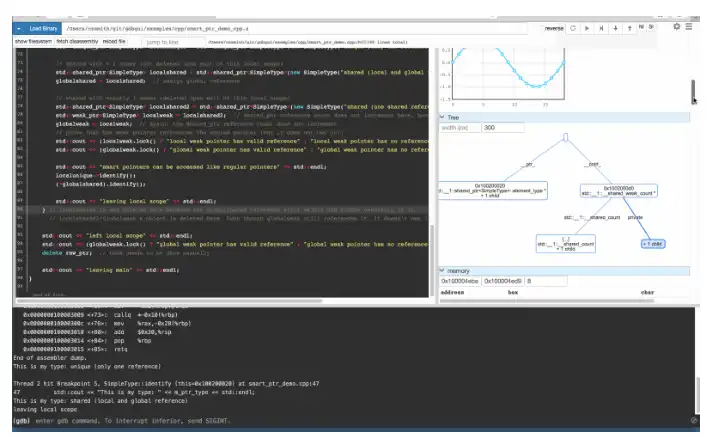Open the dropdown arrow beside Load Binary
Image resolution: width=708 pixels, height=437 pixels.
pos(19,28)
